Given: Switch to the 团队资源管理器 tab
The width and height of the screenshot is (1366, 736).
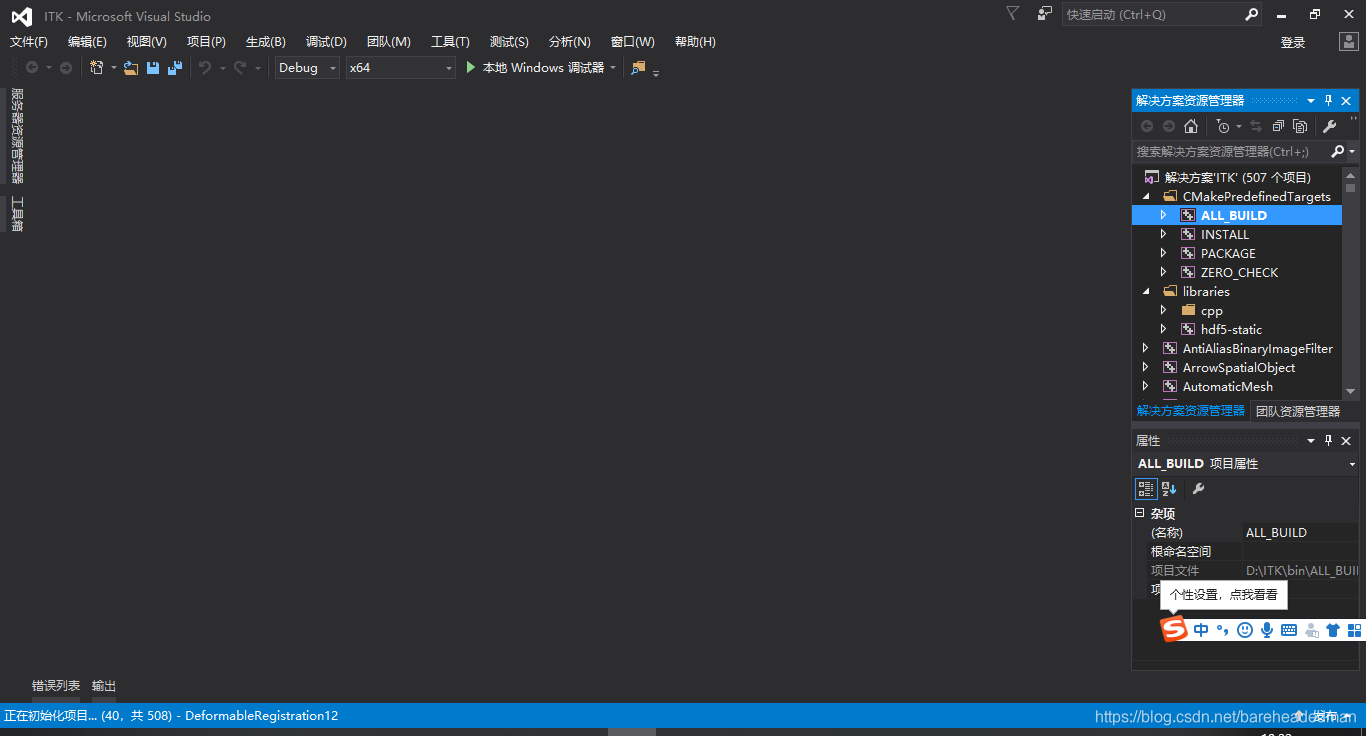Looking at the screenshot, I should [x=1298, y=412].
